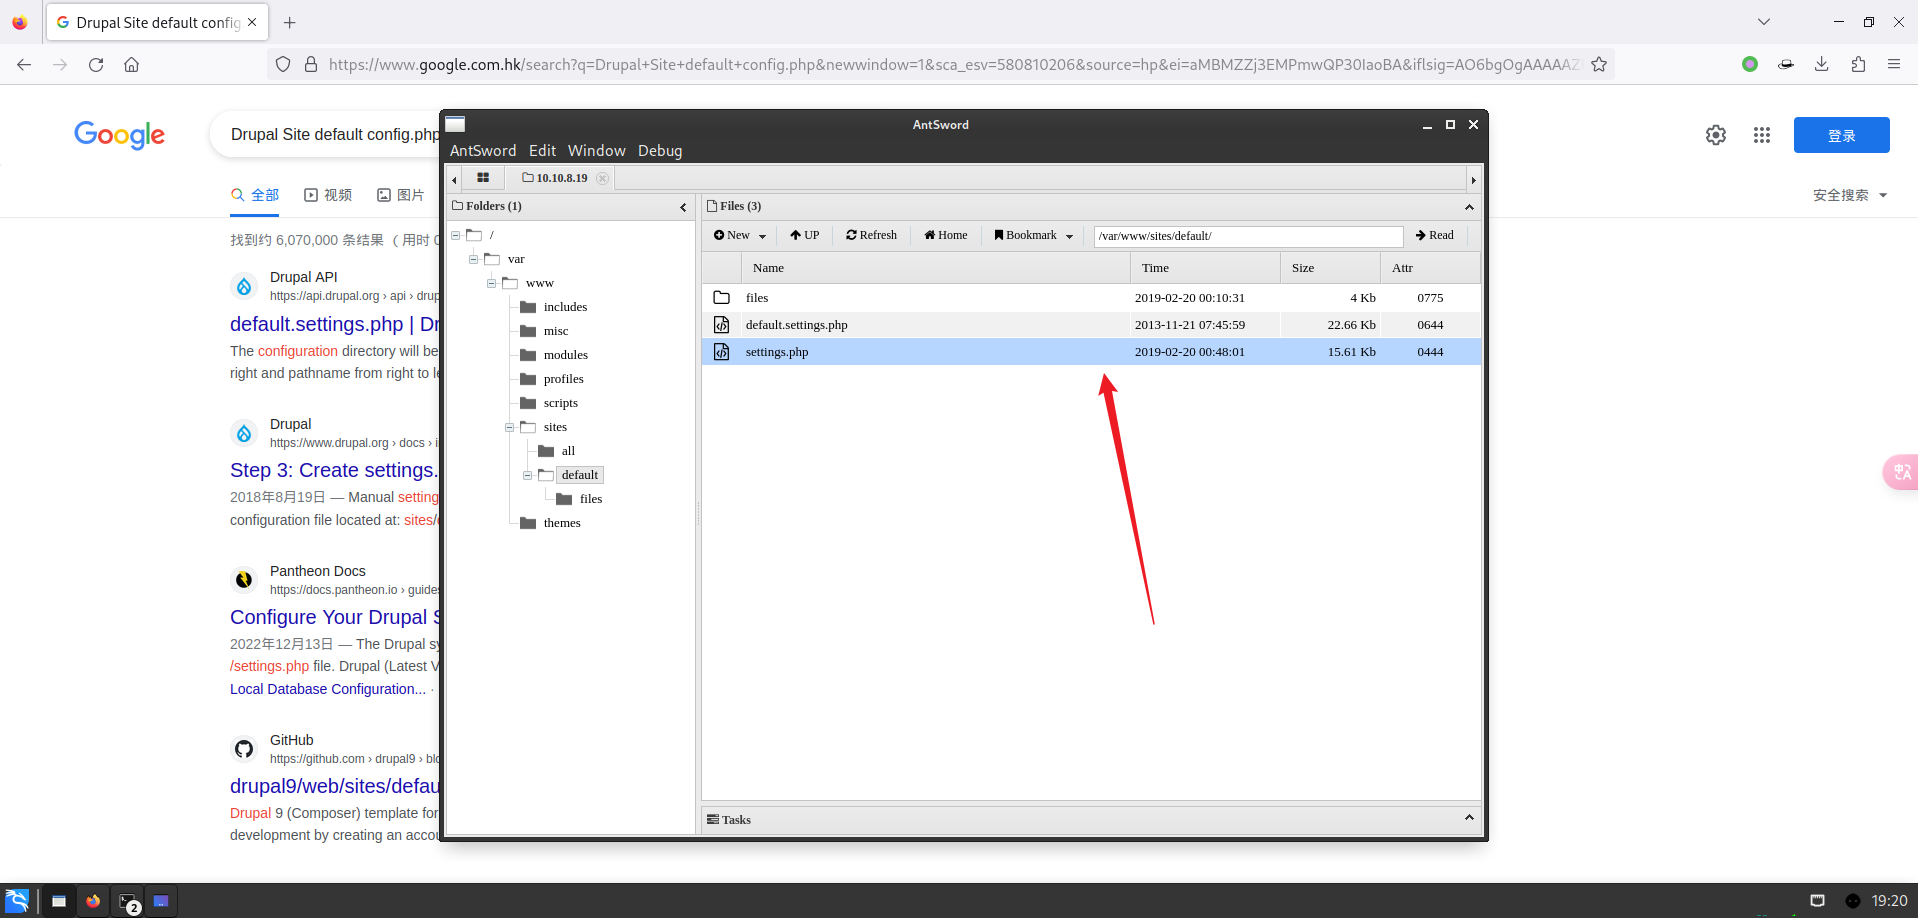Switch to the 视频 search tab
1918x918 pixels.
click(x=328, y=195)
